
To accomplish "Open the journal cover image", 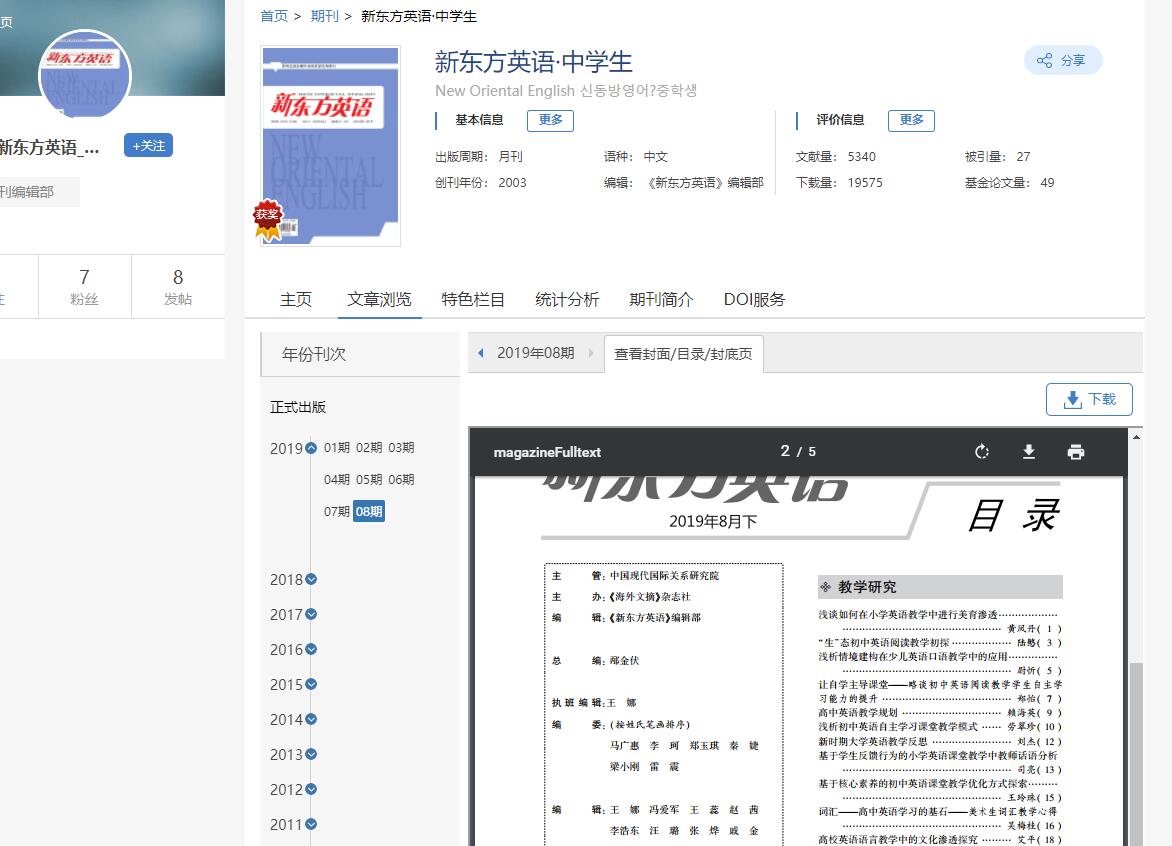I will [330, 146].
